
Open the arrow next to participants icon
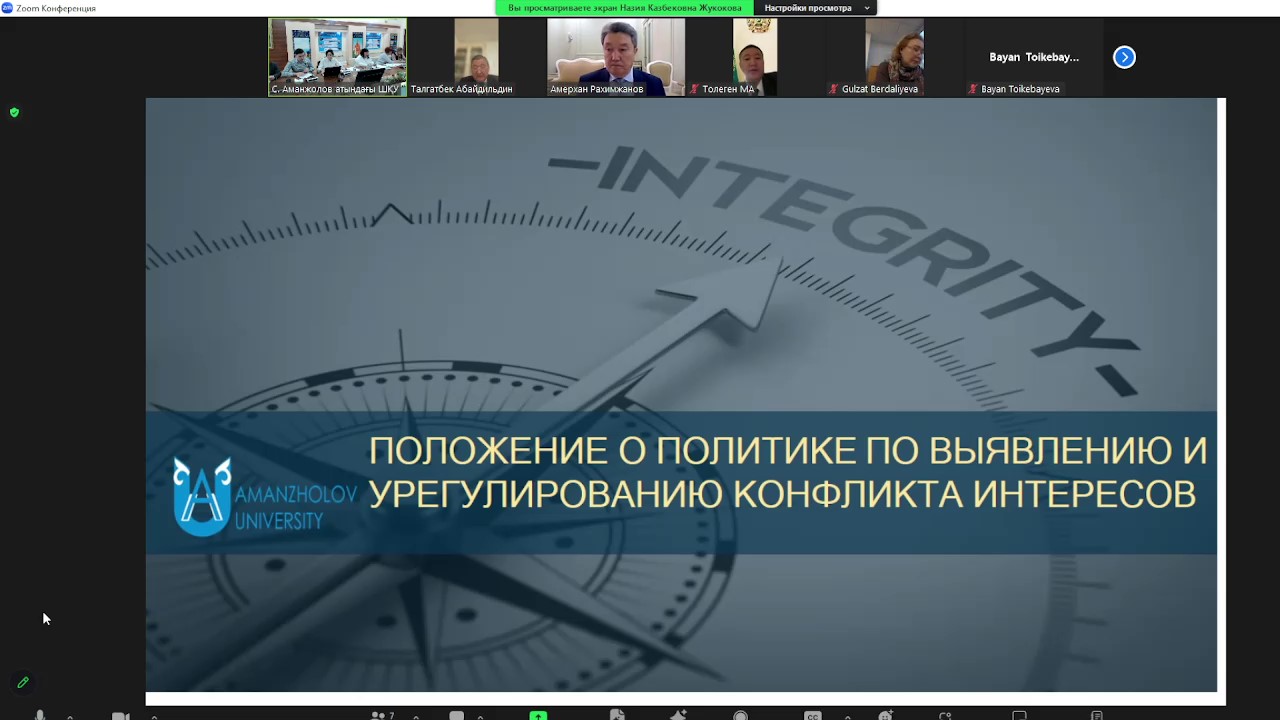[x=416, y=716]
